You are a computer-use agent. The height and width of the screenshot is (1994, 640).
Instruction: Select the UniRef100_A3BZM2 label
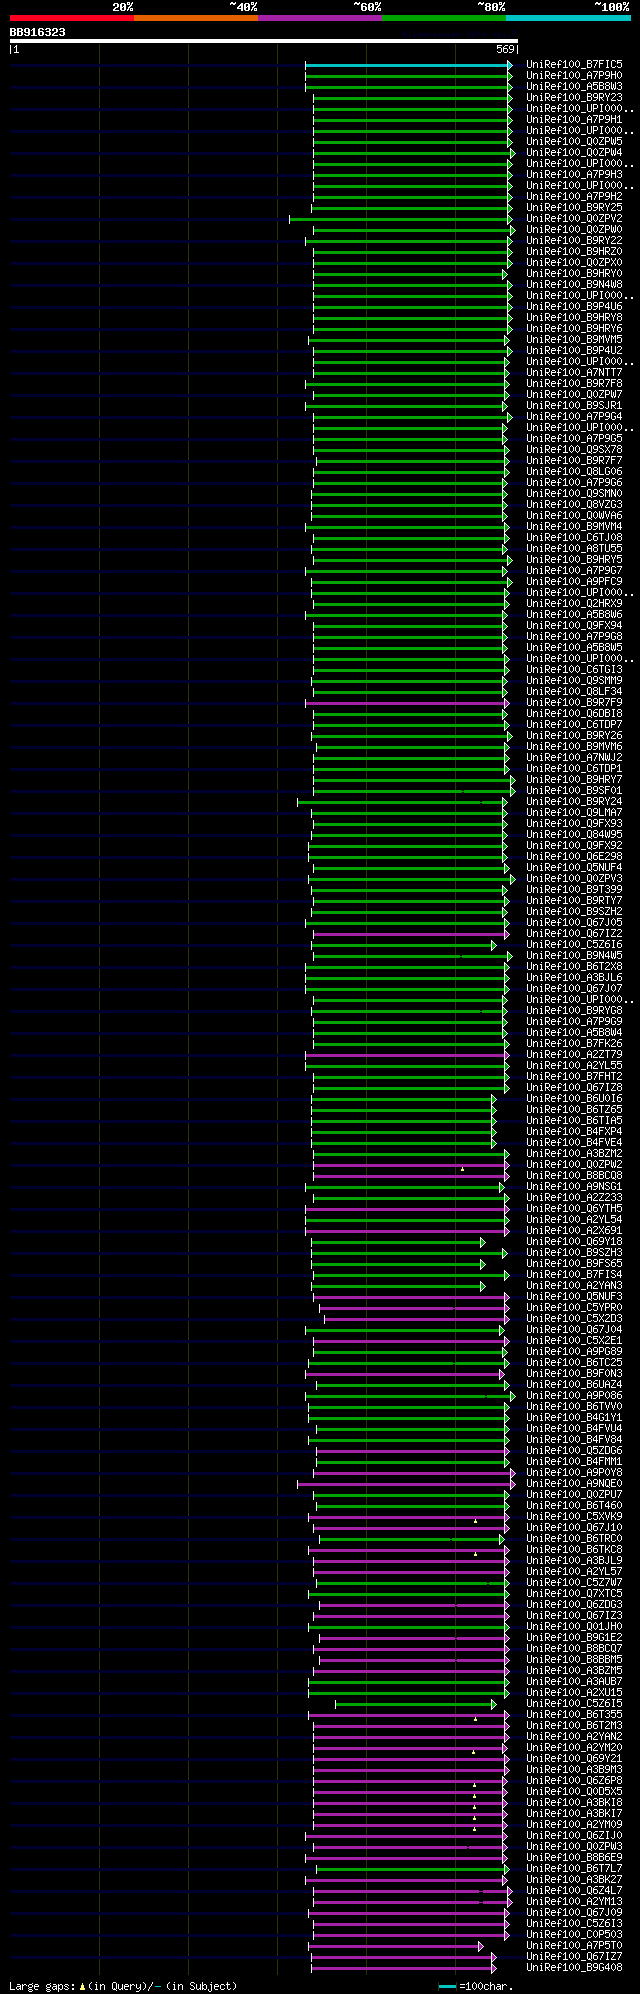coord(574,1154)
